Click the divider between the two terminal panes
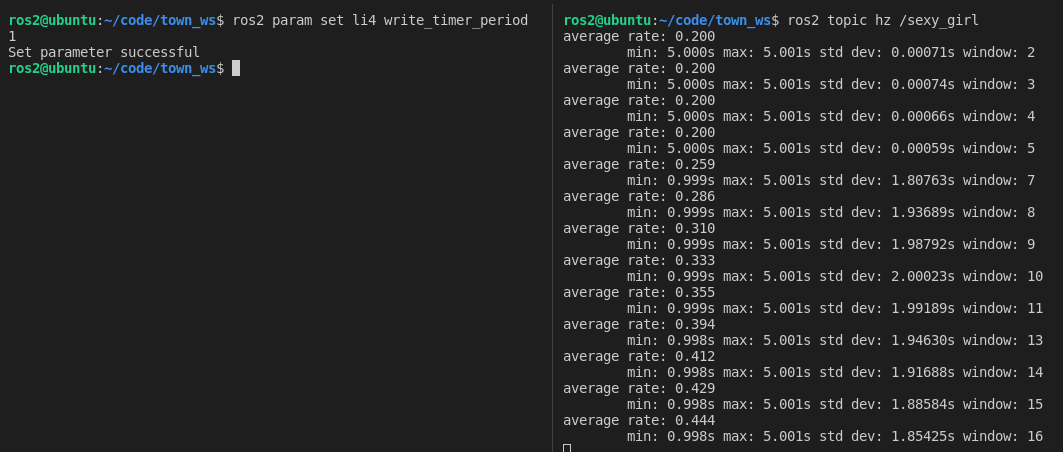This screenshot has width=1063, height=452. [553, 226]
